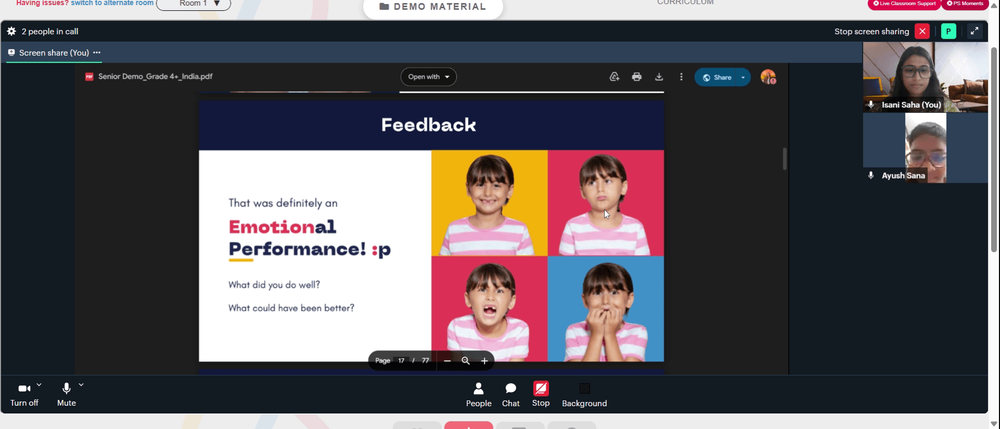Enter fullscreen with expand arrows icon
The width and height of the screenshot is (1000, 429).
click(974, 31)
